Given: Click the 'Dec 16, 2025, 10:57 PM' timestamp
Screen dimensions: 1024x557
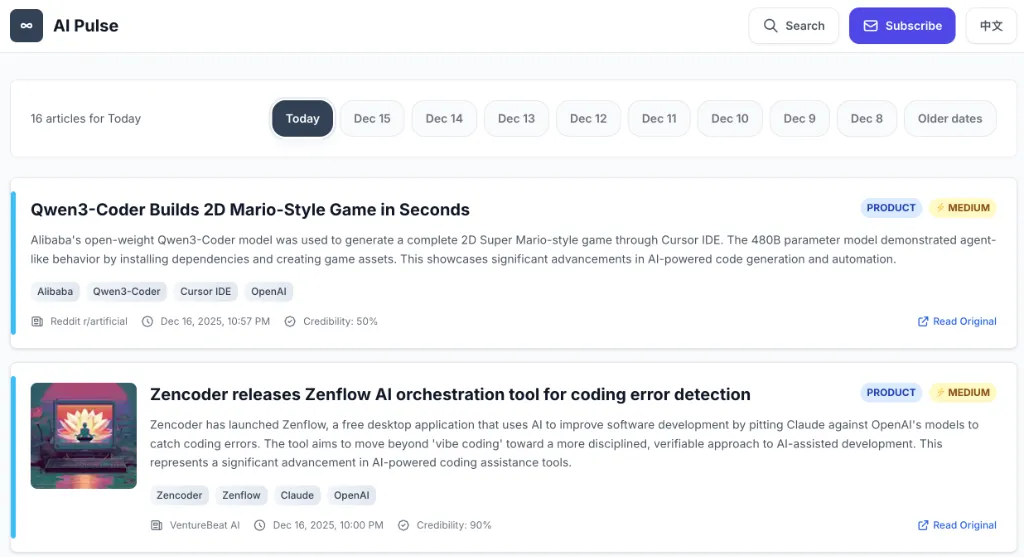Looking at the screenshot, I should point(215,321).
